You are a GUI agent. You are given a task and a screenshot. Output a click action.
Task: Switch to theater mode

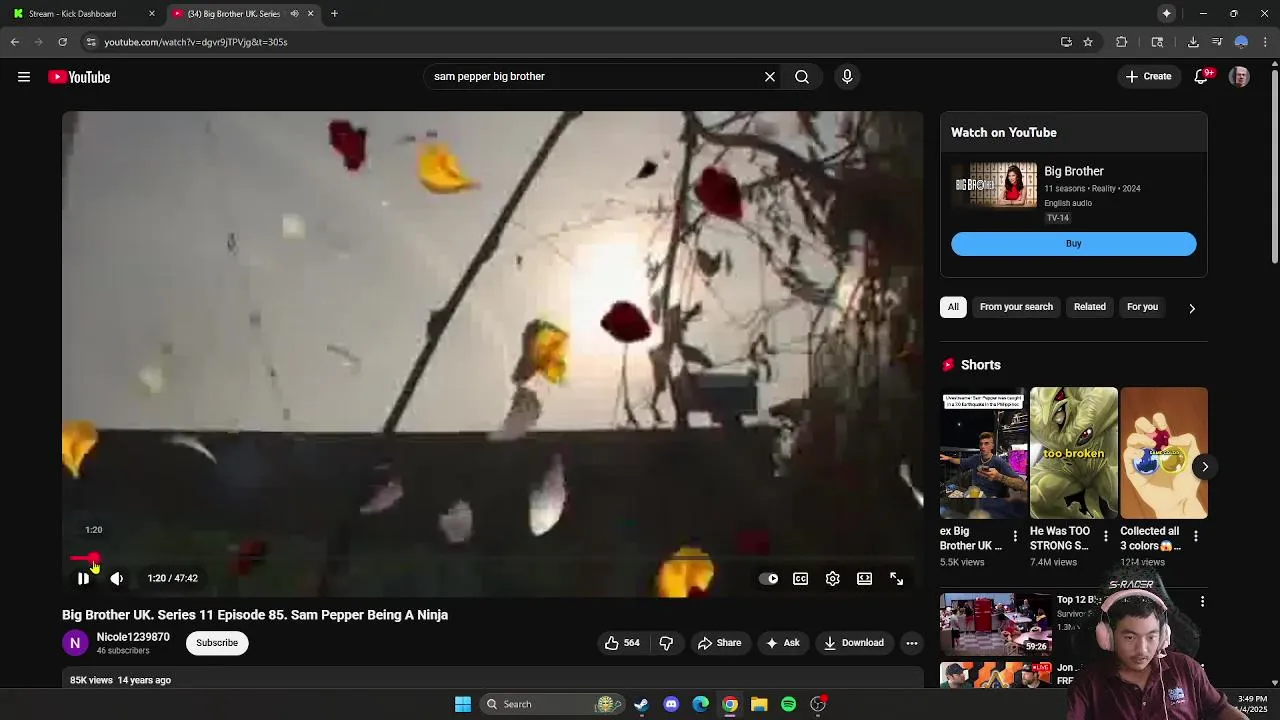pyautogui.click(x=865, y=578)
